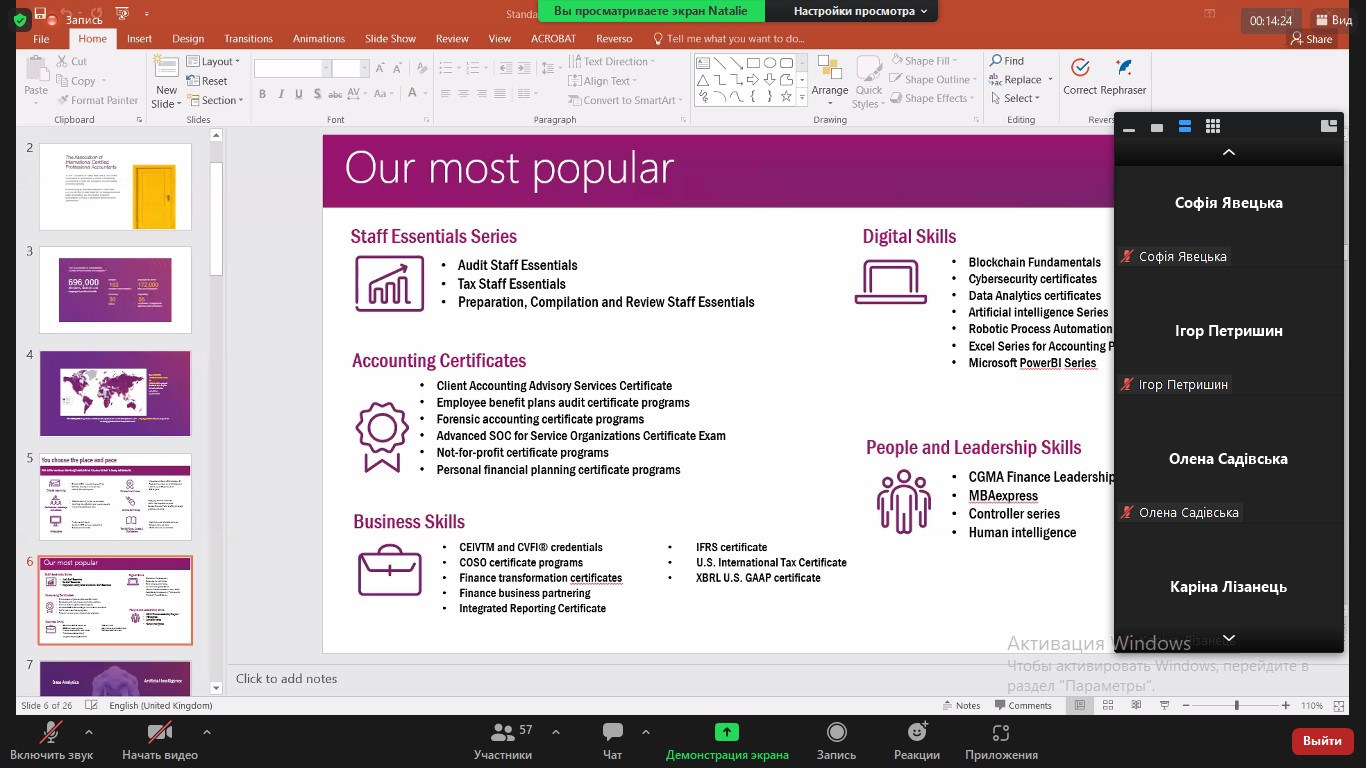The image size is (1366, 768).
Task: Open the Slide Show tab
Action: pos(390,39)
